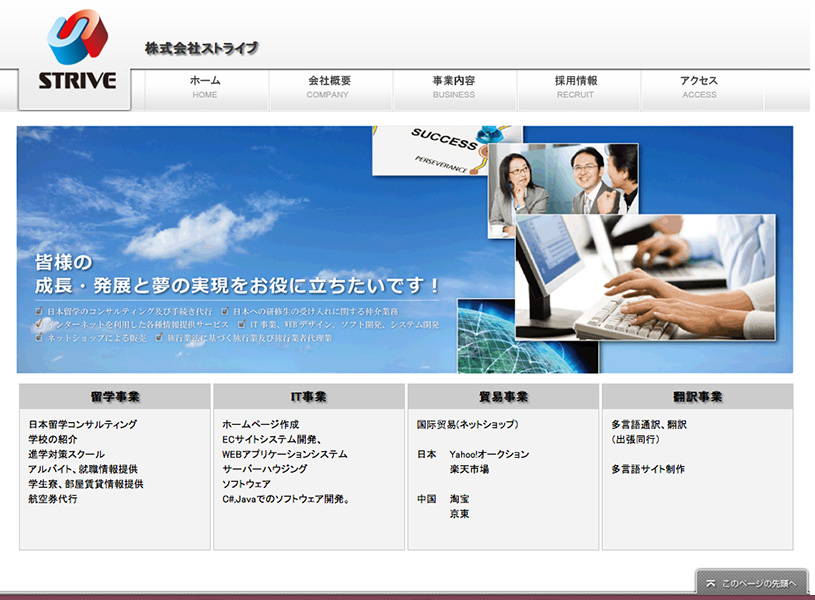Open the 採用情報 RECRUIT menu item
This screenshot has width=815, height=600.
576,88
